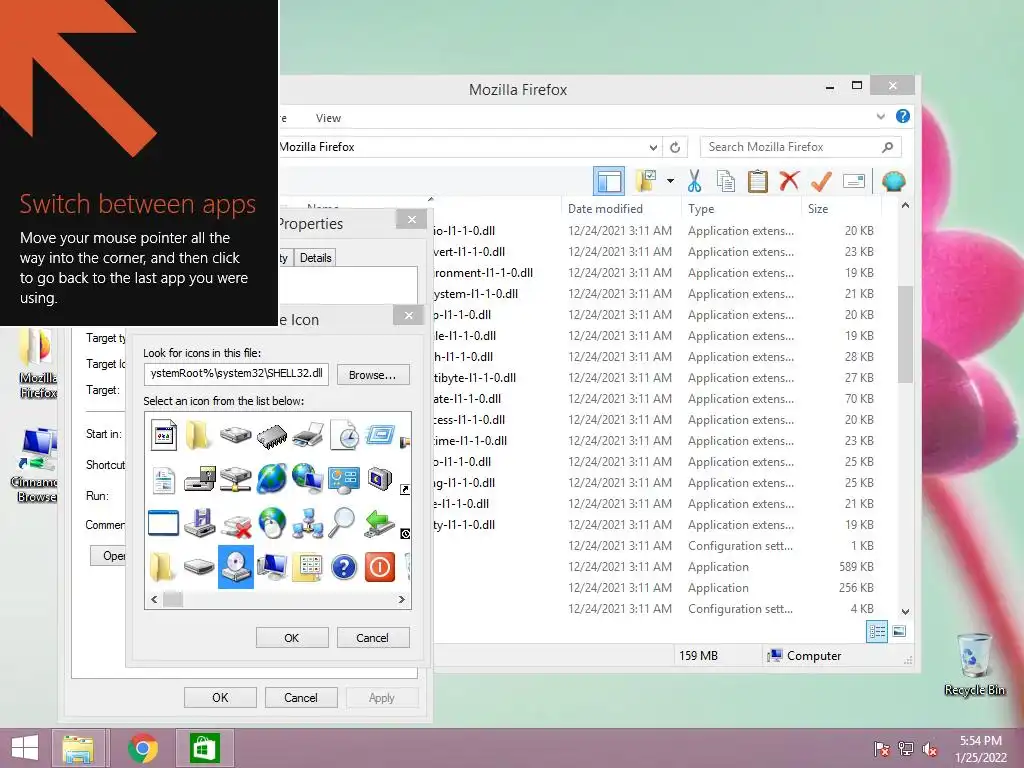Select the memory chip icon

[x=272, y=435]
